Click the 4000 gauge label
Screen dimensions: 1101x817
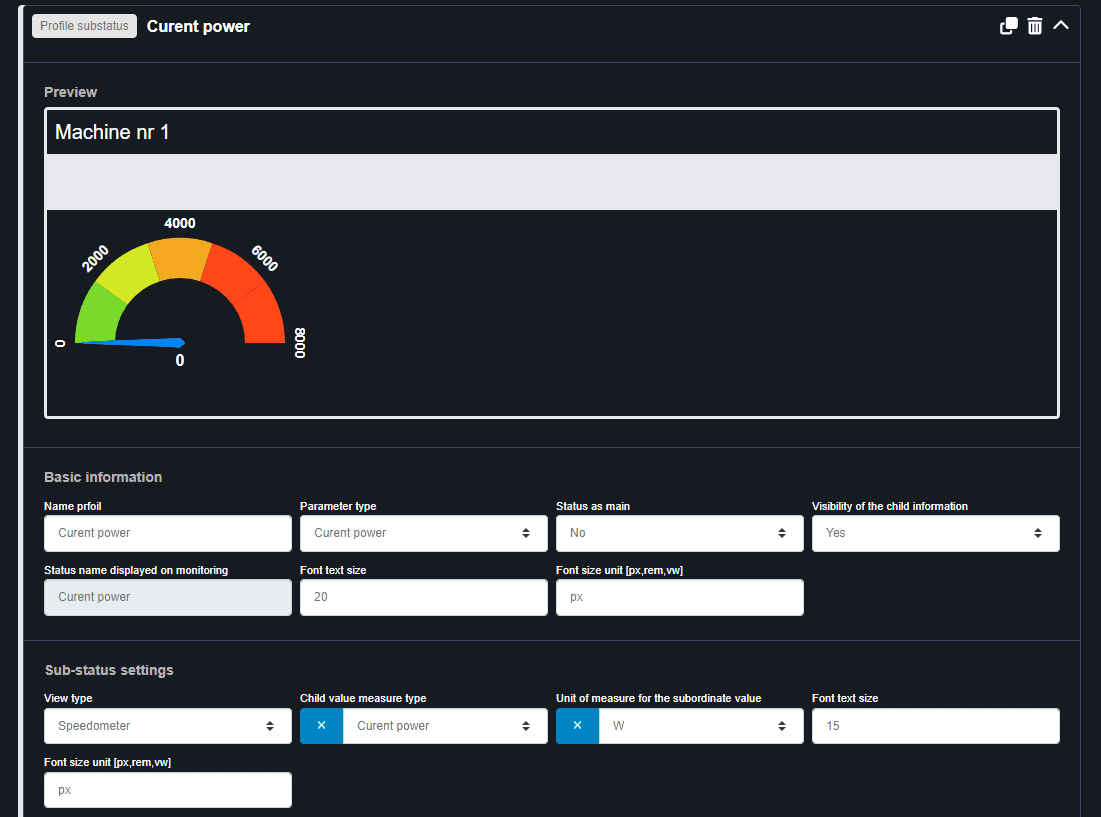180,223
